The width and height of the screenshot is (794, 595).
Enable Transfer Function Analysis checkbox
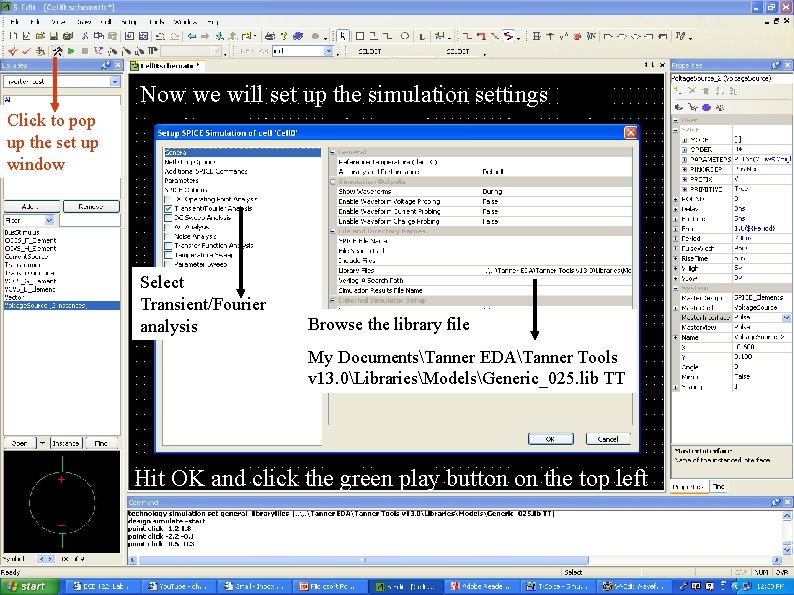tap(168, 246)
